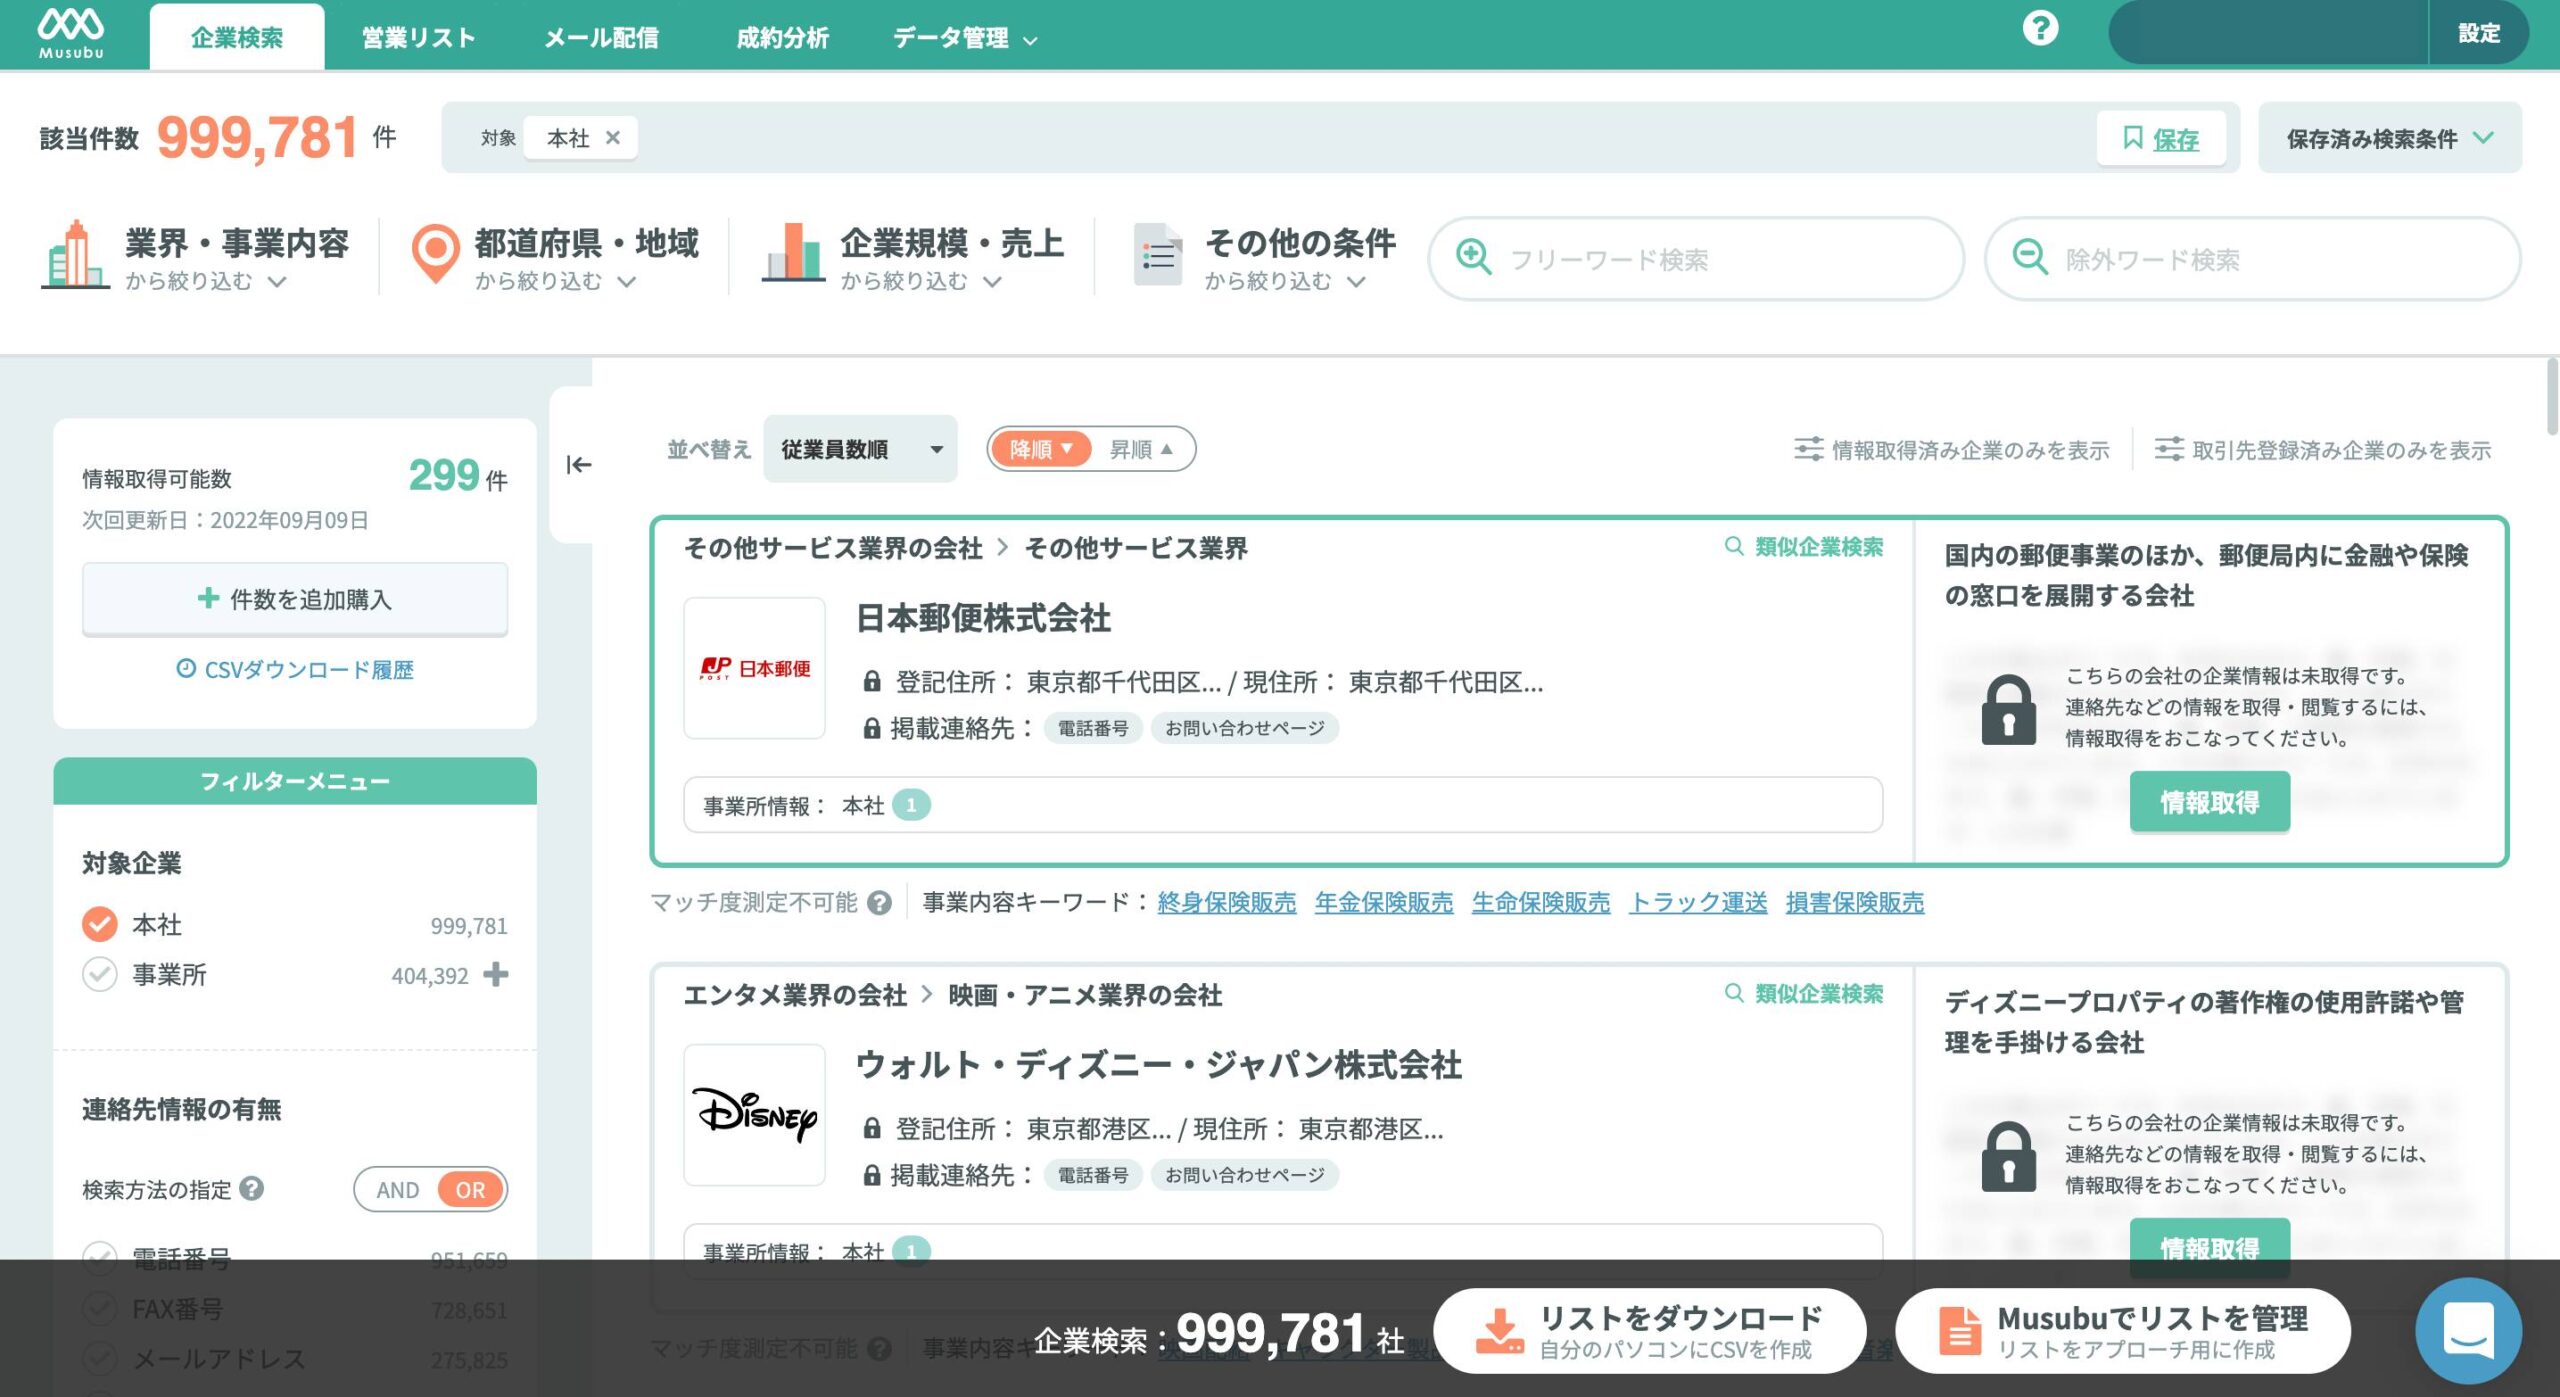Toggle 取引先登録済み企業のみを表示
The image size is (2560, 1397).
coord(2323,450)
